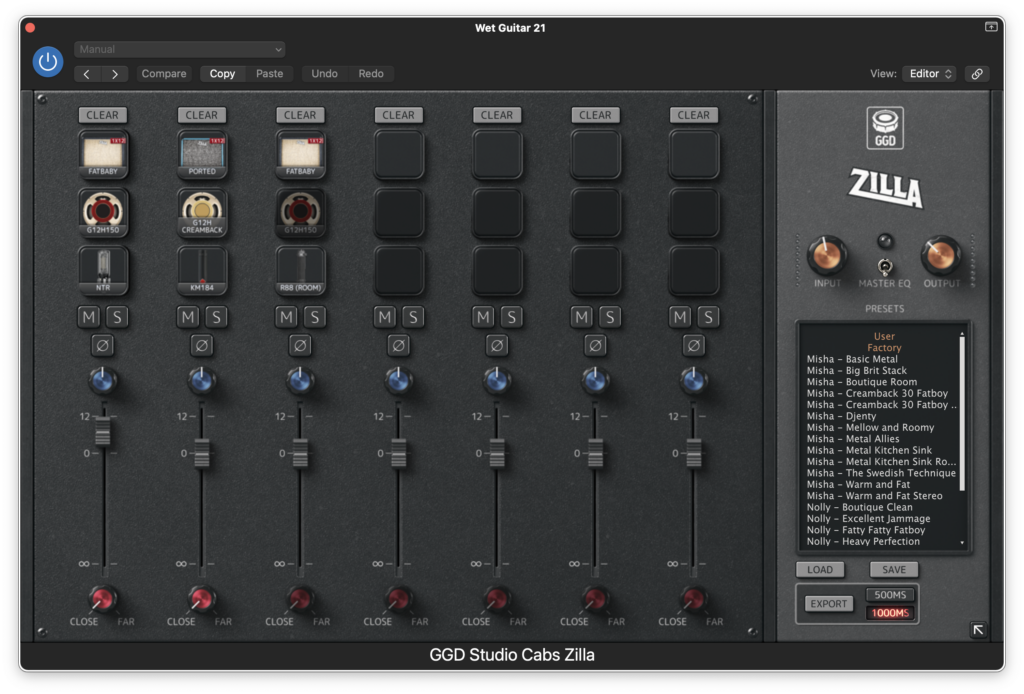Click the channel 2 blue pan knob
The width and height of the screenshot is (1024, 694).
coord(201,381)
